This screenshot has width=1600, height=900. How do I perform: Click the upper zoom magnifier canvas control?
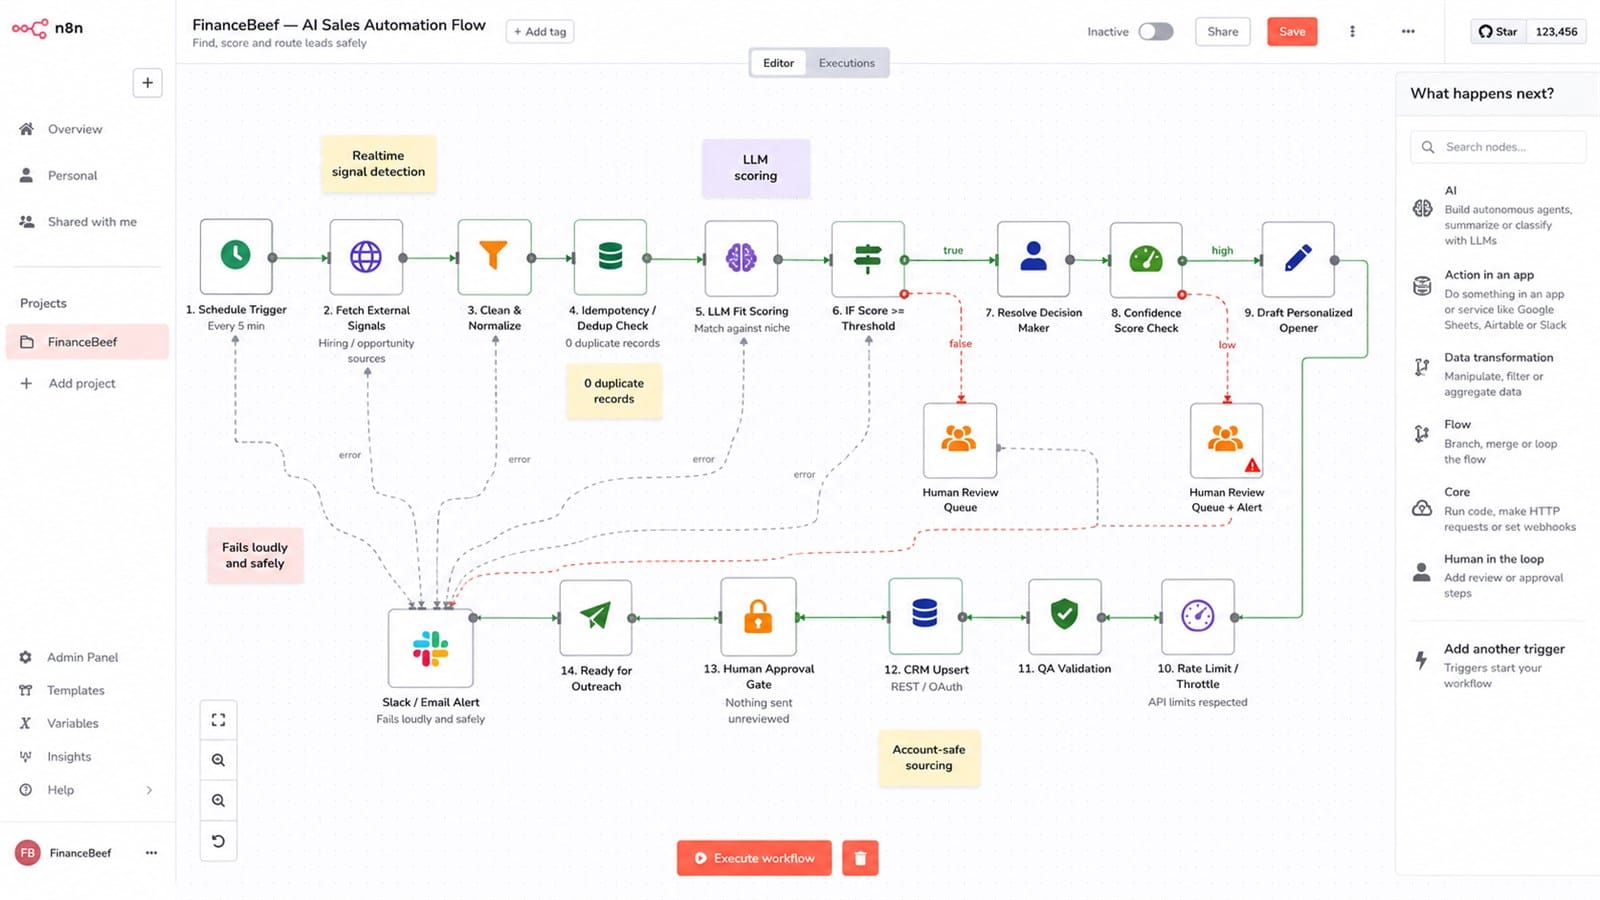pyautogui.click(x=218, y=760)
